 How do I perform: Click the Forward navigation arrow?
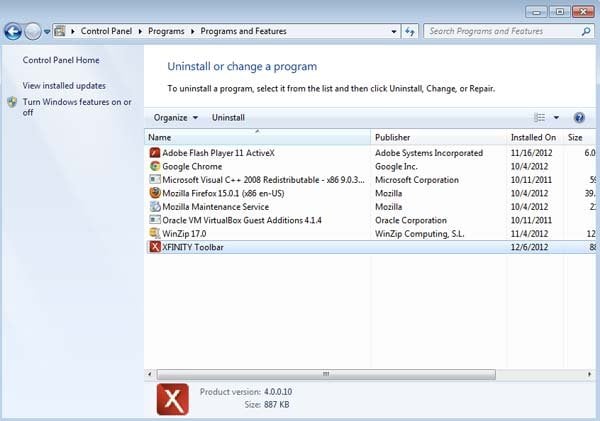(33, 31)
